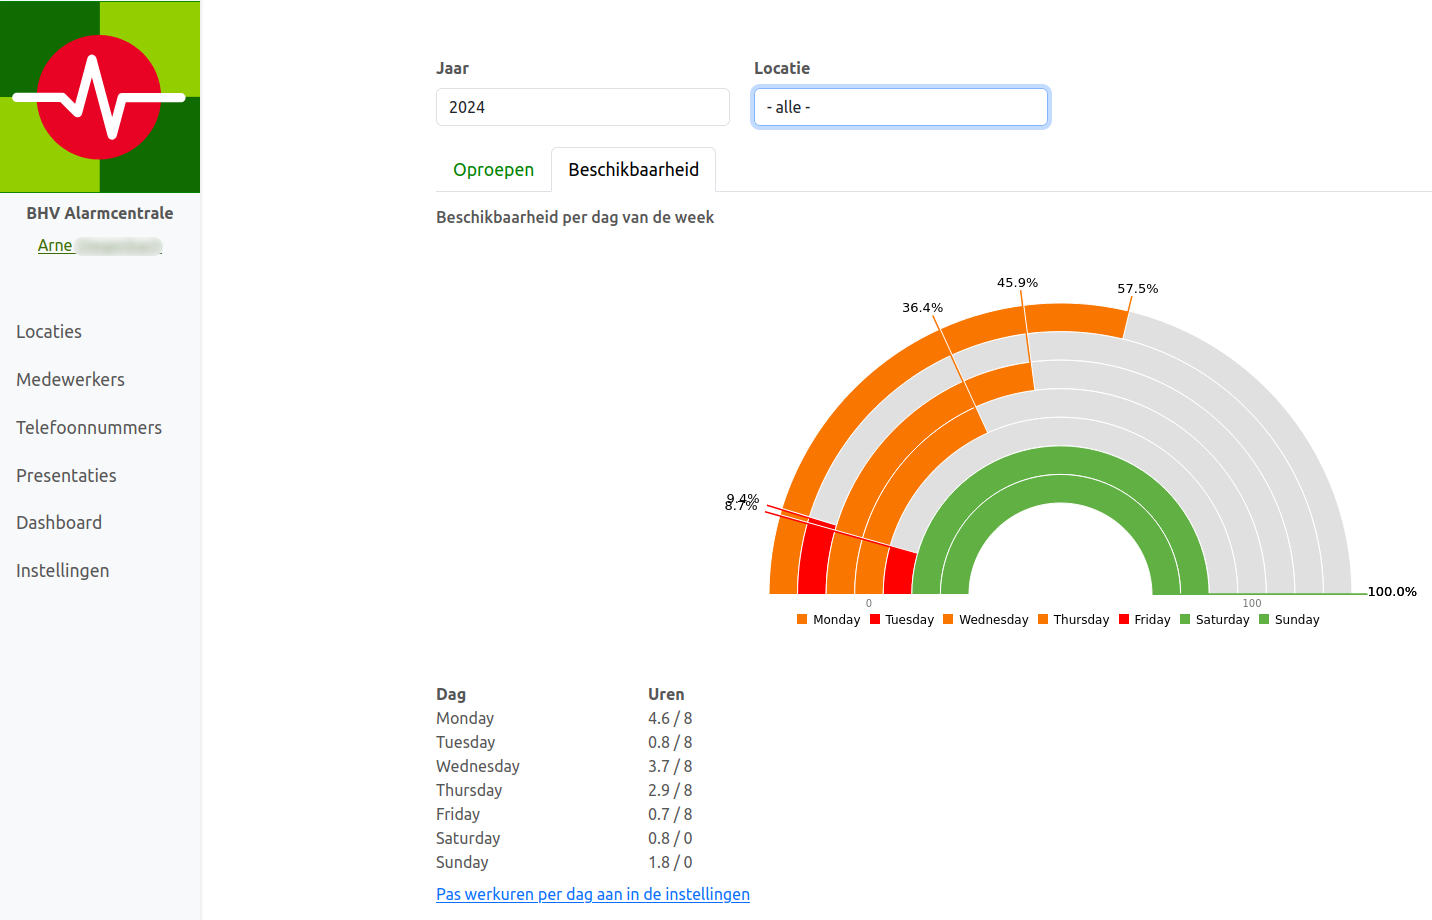Open Telefoonnummers from sidebar
The width and height of the screenshot is (1432, 920).
coord(89,428)
